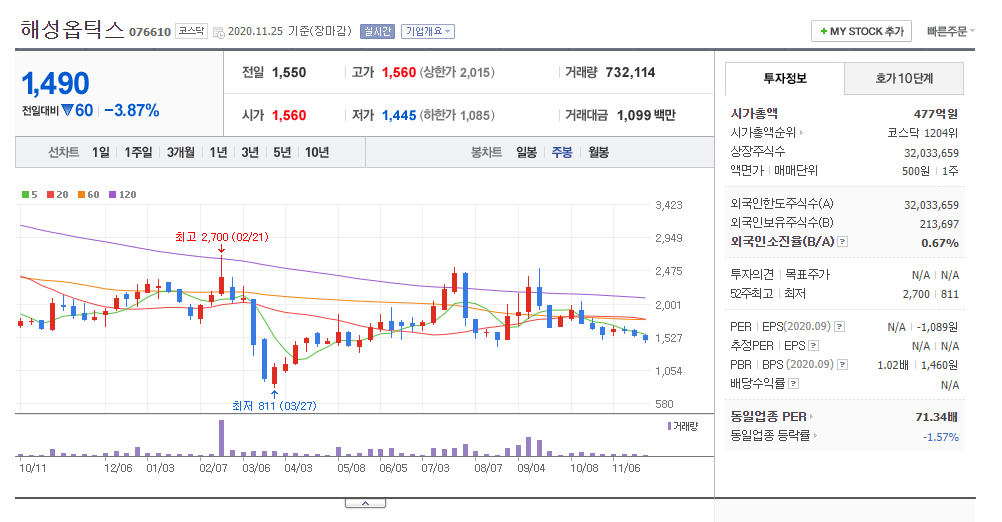Click 전일 value 1,550
This screenshot has height=522, width=1002.
click(289, 72)
